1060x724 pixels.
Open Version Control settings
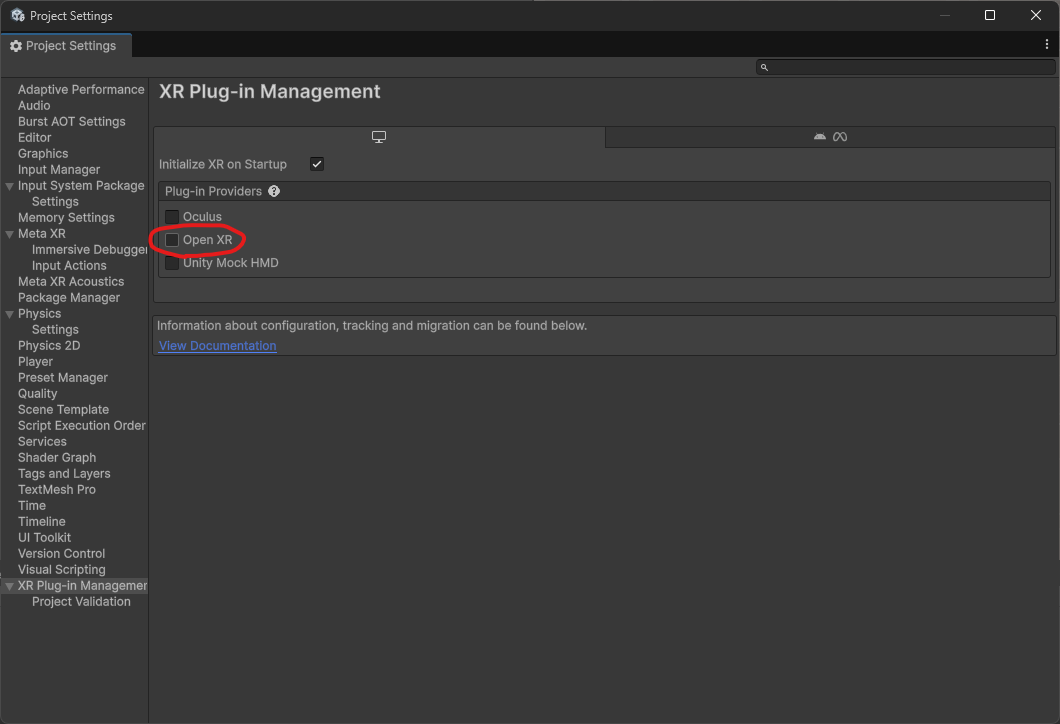62,554
